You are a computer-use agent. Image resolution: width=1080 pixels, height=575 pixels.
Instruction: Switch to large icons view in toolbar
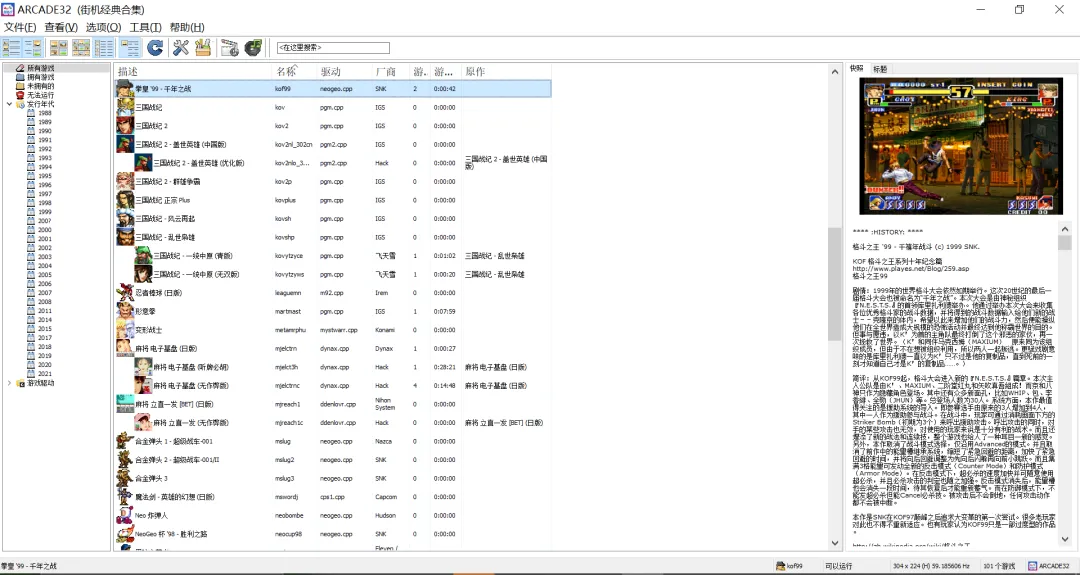59,48
